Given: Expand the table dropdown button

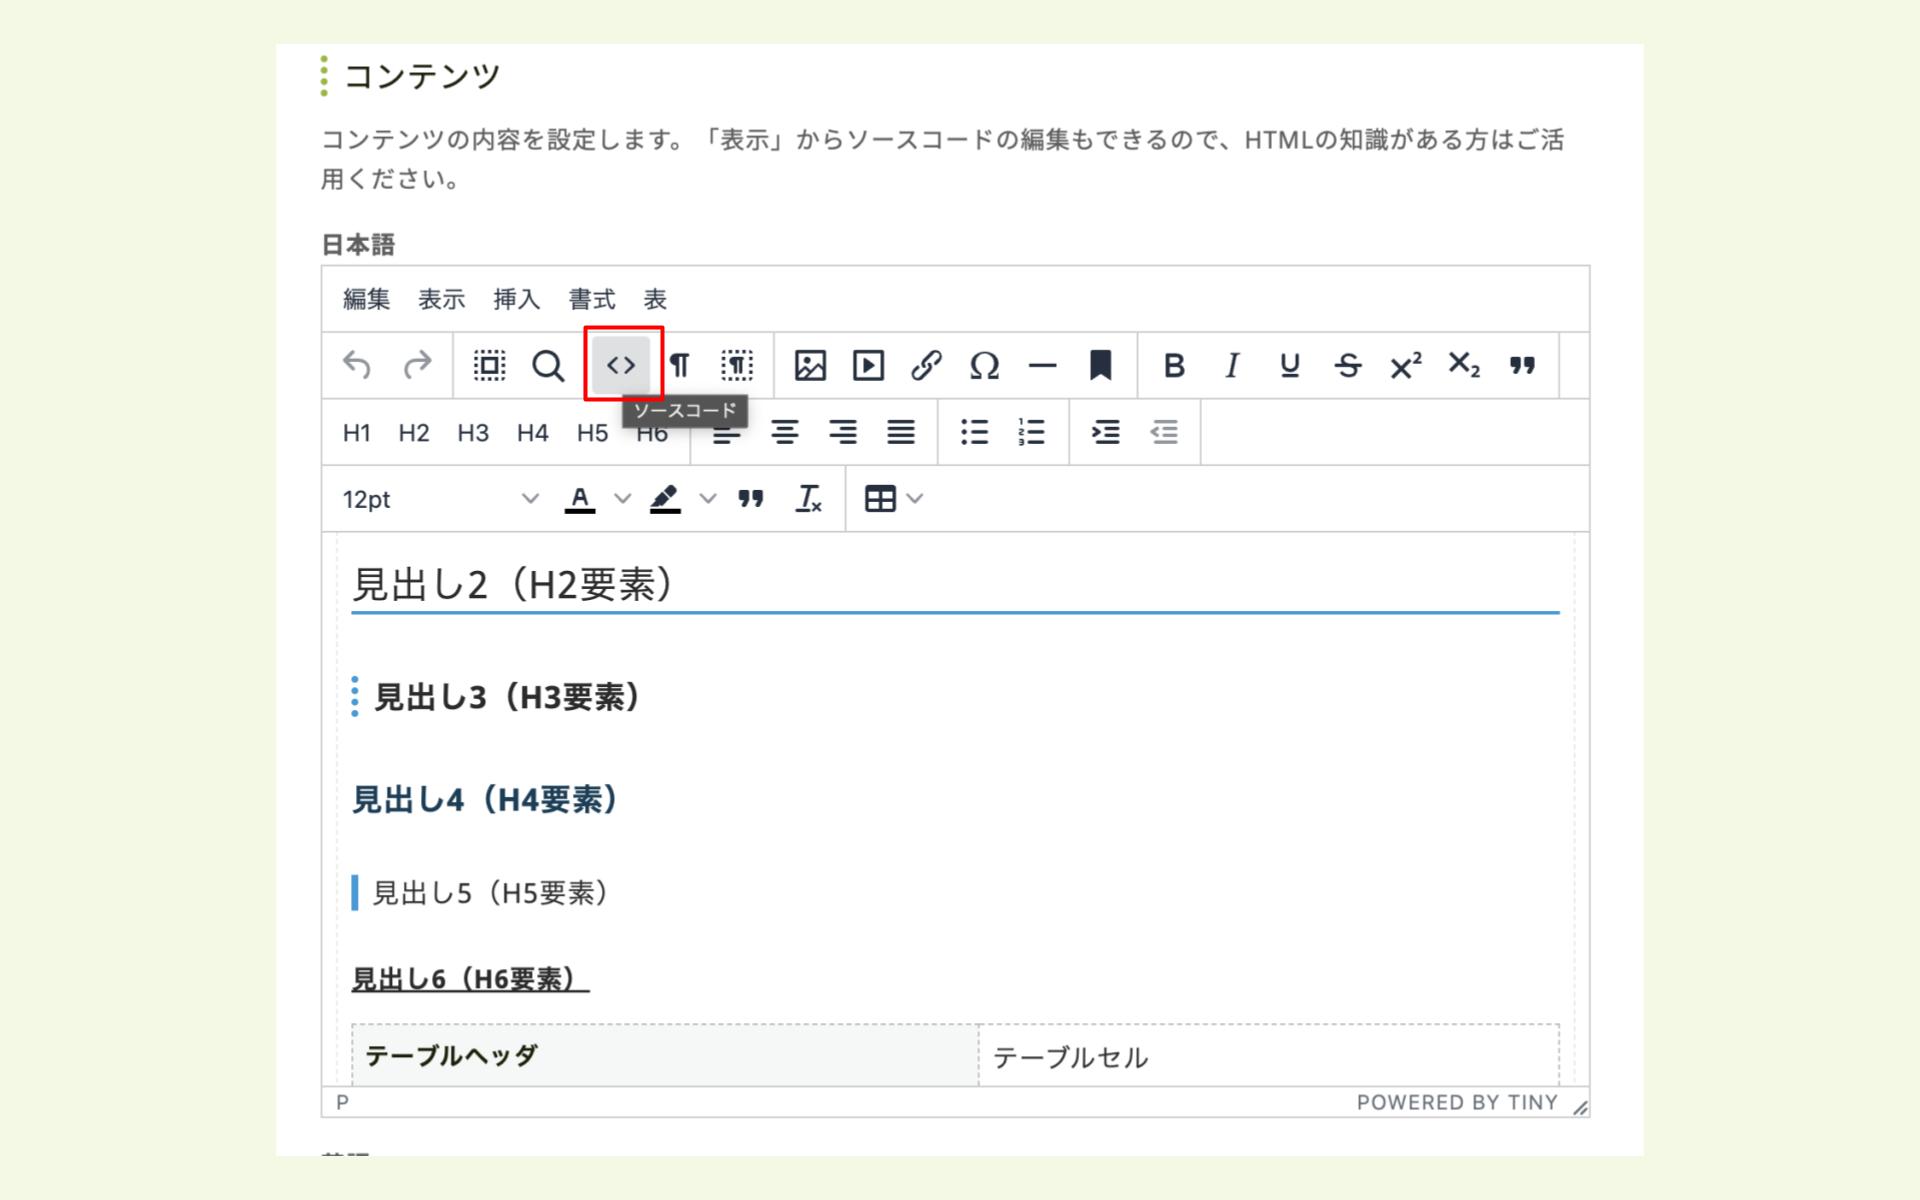Looking at the screenshot, I should tap(893, 498).
